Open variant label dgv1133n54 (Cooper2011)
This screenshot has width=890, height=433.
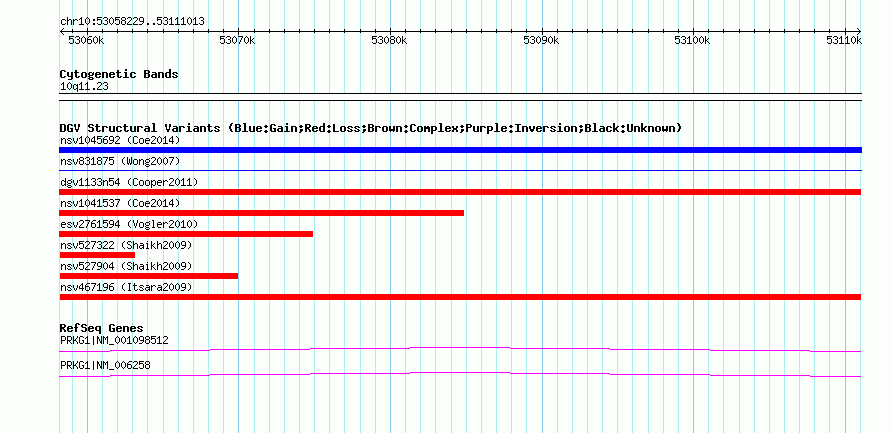(129, 182)
